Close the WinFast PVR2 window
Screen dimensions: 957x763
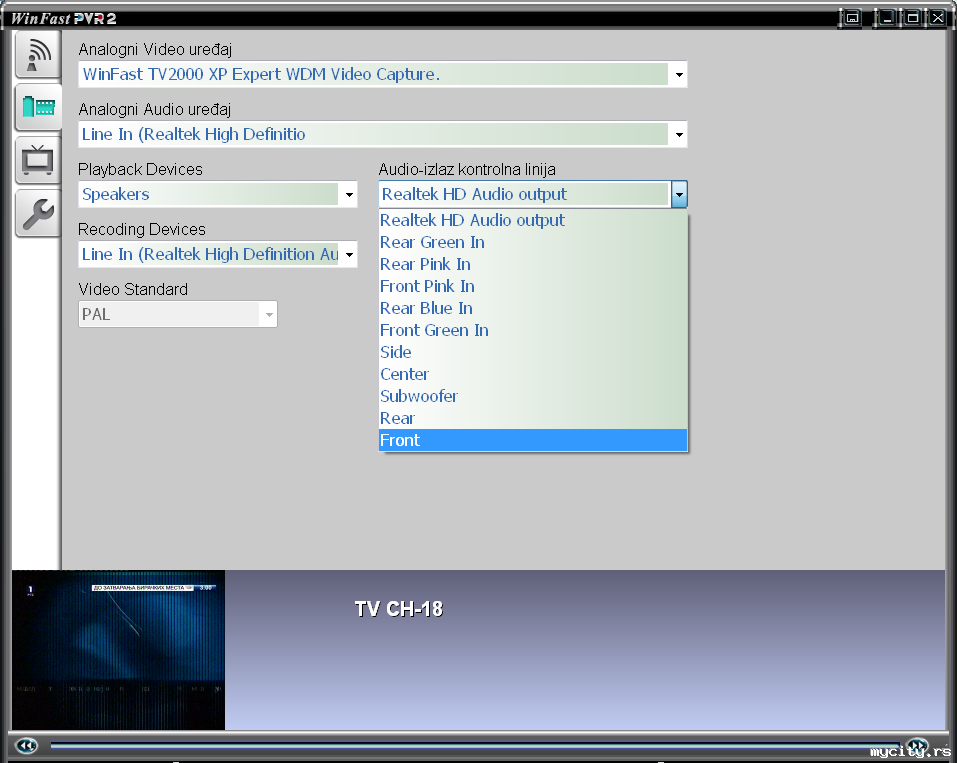(x=937, y=18)
